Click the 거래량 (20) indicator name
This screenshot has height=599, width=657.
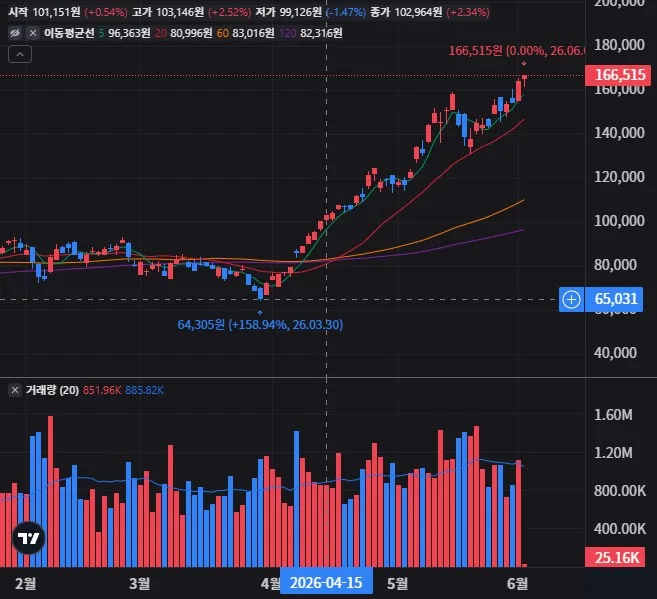click(52, 390)
